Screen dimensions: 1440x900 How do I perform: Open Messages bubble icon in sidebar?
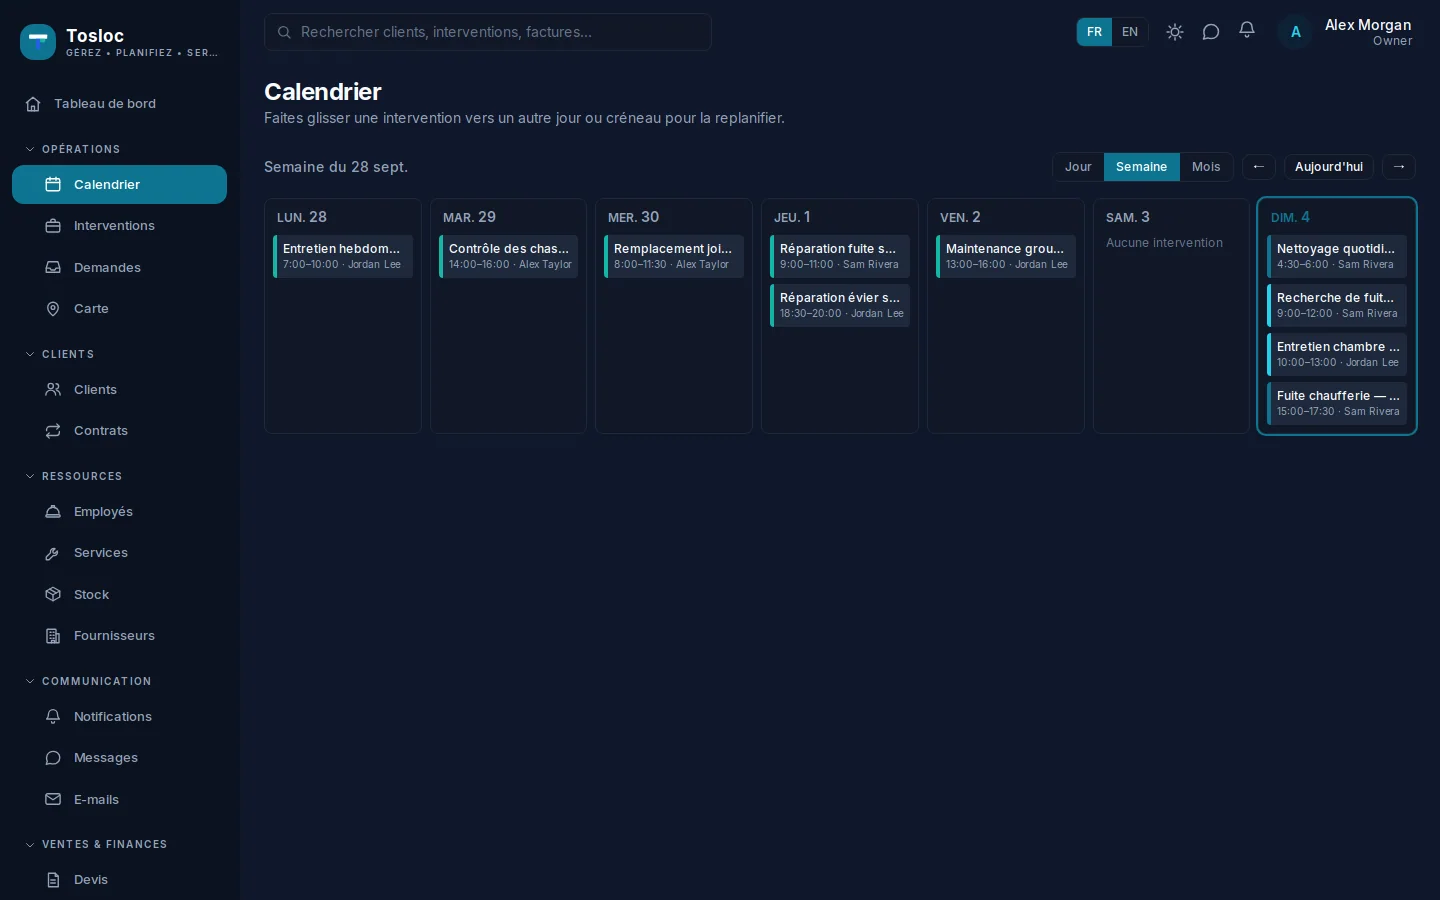click(53, 758)
